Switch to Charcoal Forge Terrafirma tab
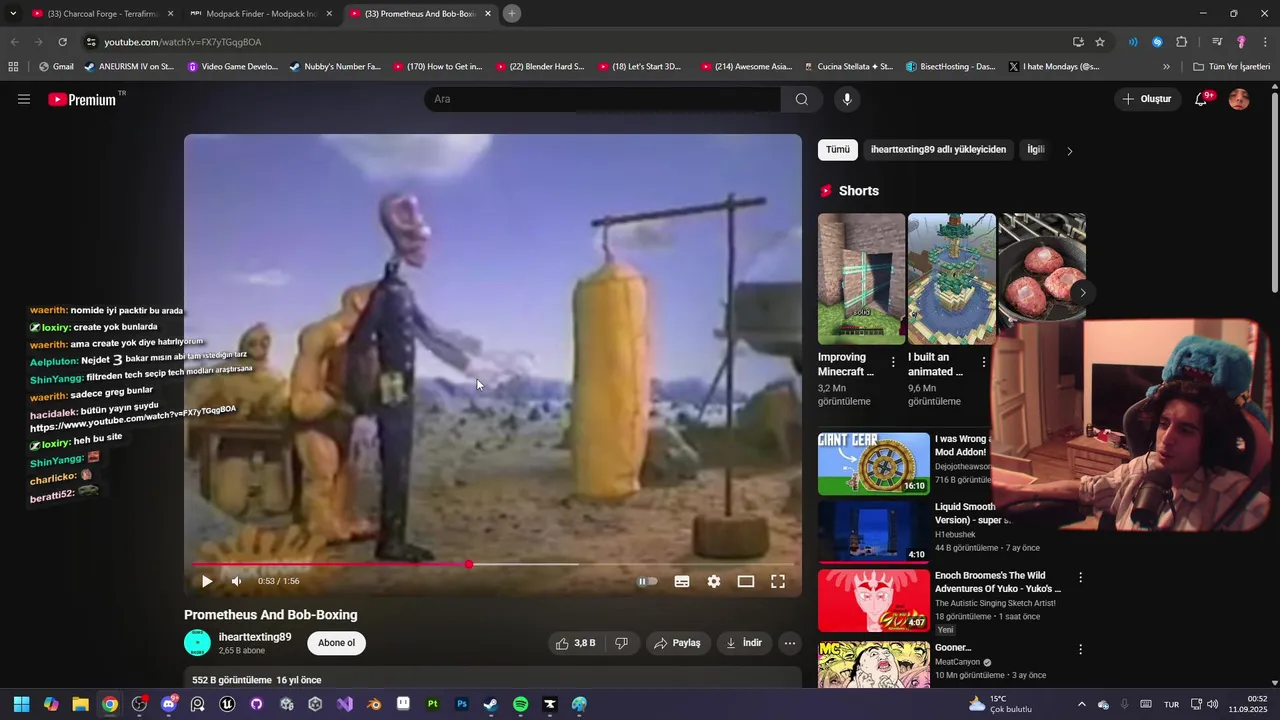The width and height of the screenshot is (1280, 720). click(x=101, y=14)
